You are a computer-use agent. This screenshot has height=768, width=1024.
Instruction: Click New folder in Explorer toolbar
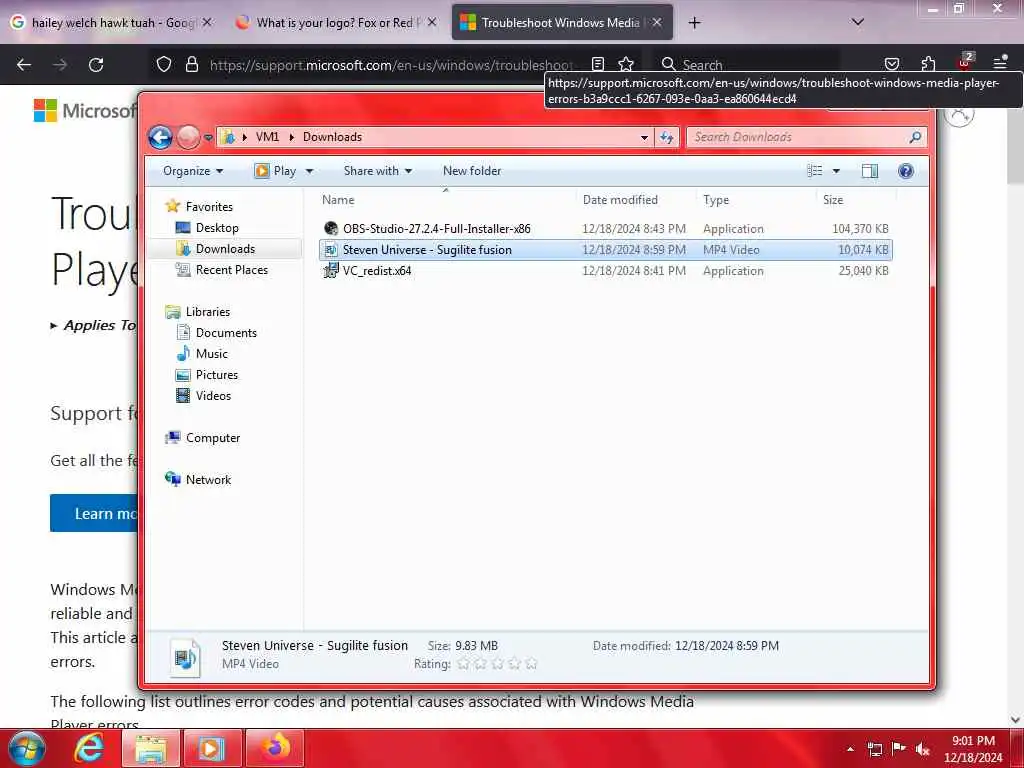pos(472,171)
